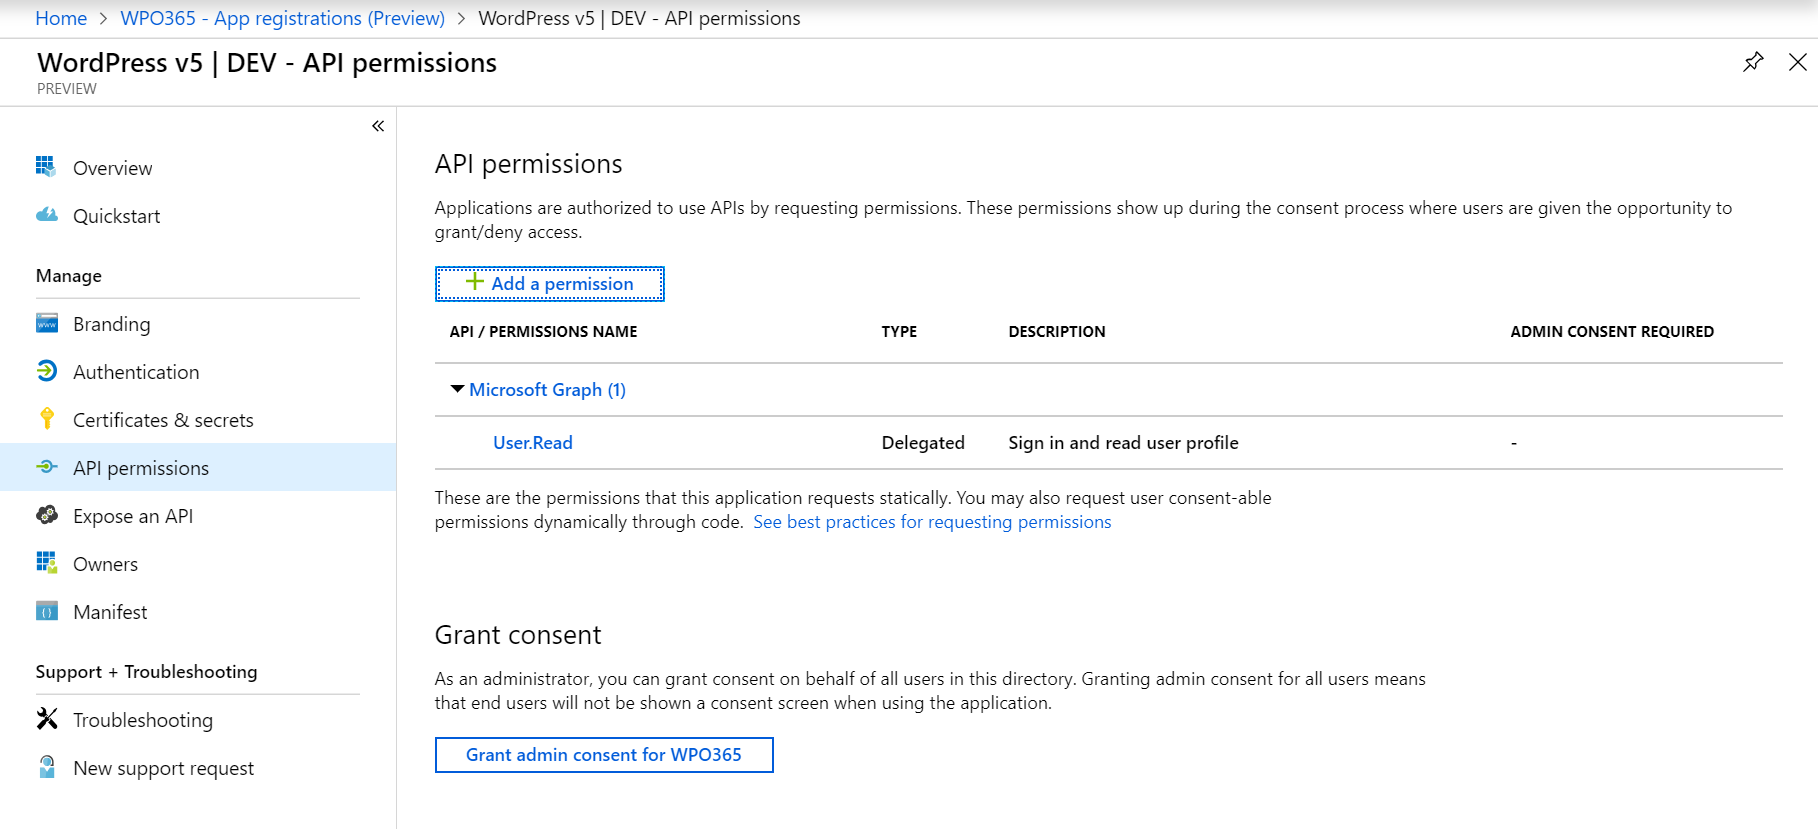Collapse the Microsoft Graph permissions group

tap(457, 389)
